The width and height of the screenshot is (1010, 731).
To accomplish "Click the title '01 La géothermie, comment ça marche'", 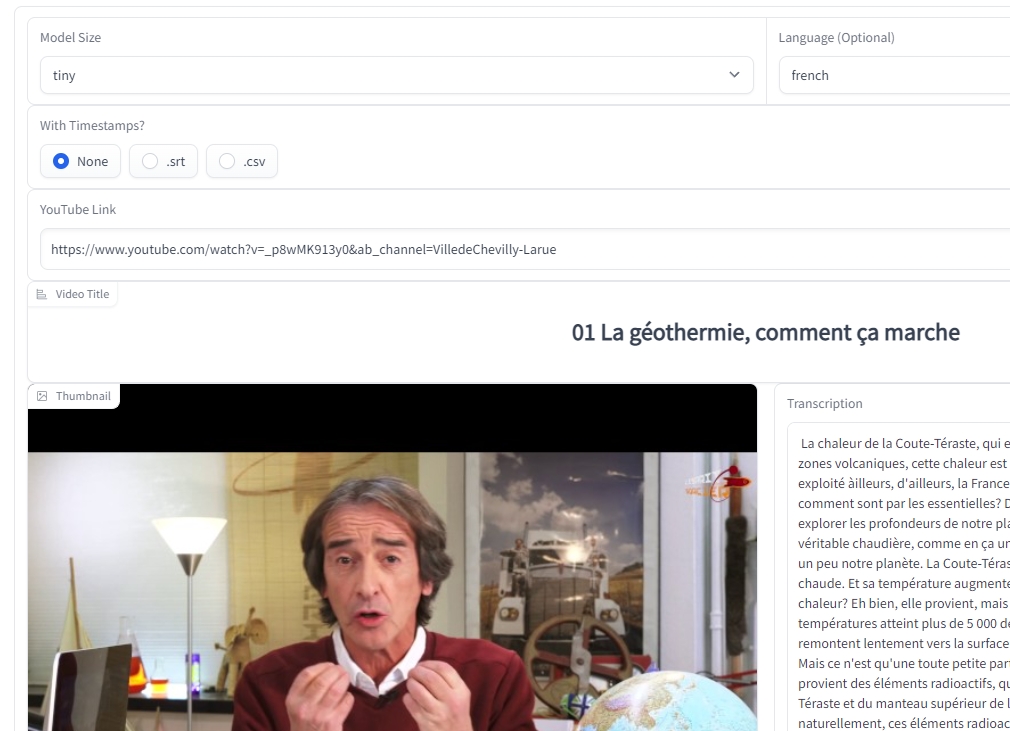I will (765, 332).
